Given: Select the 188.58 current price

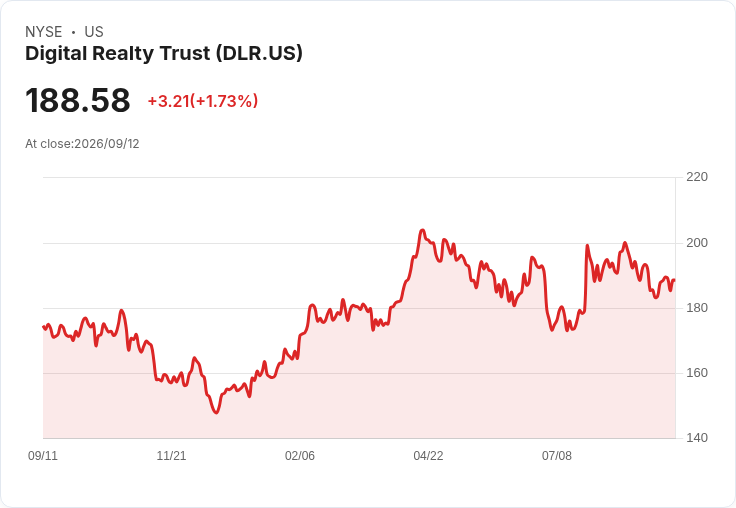Looking at the screenshot, I should coord(77,100).
